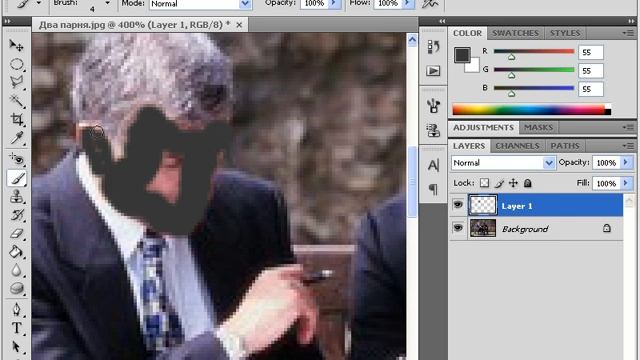Select the Red Eye healing tool

pos(16,159)
